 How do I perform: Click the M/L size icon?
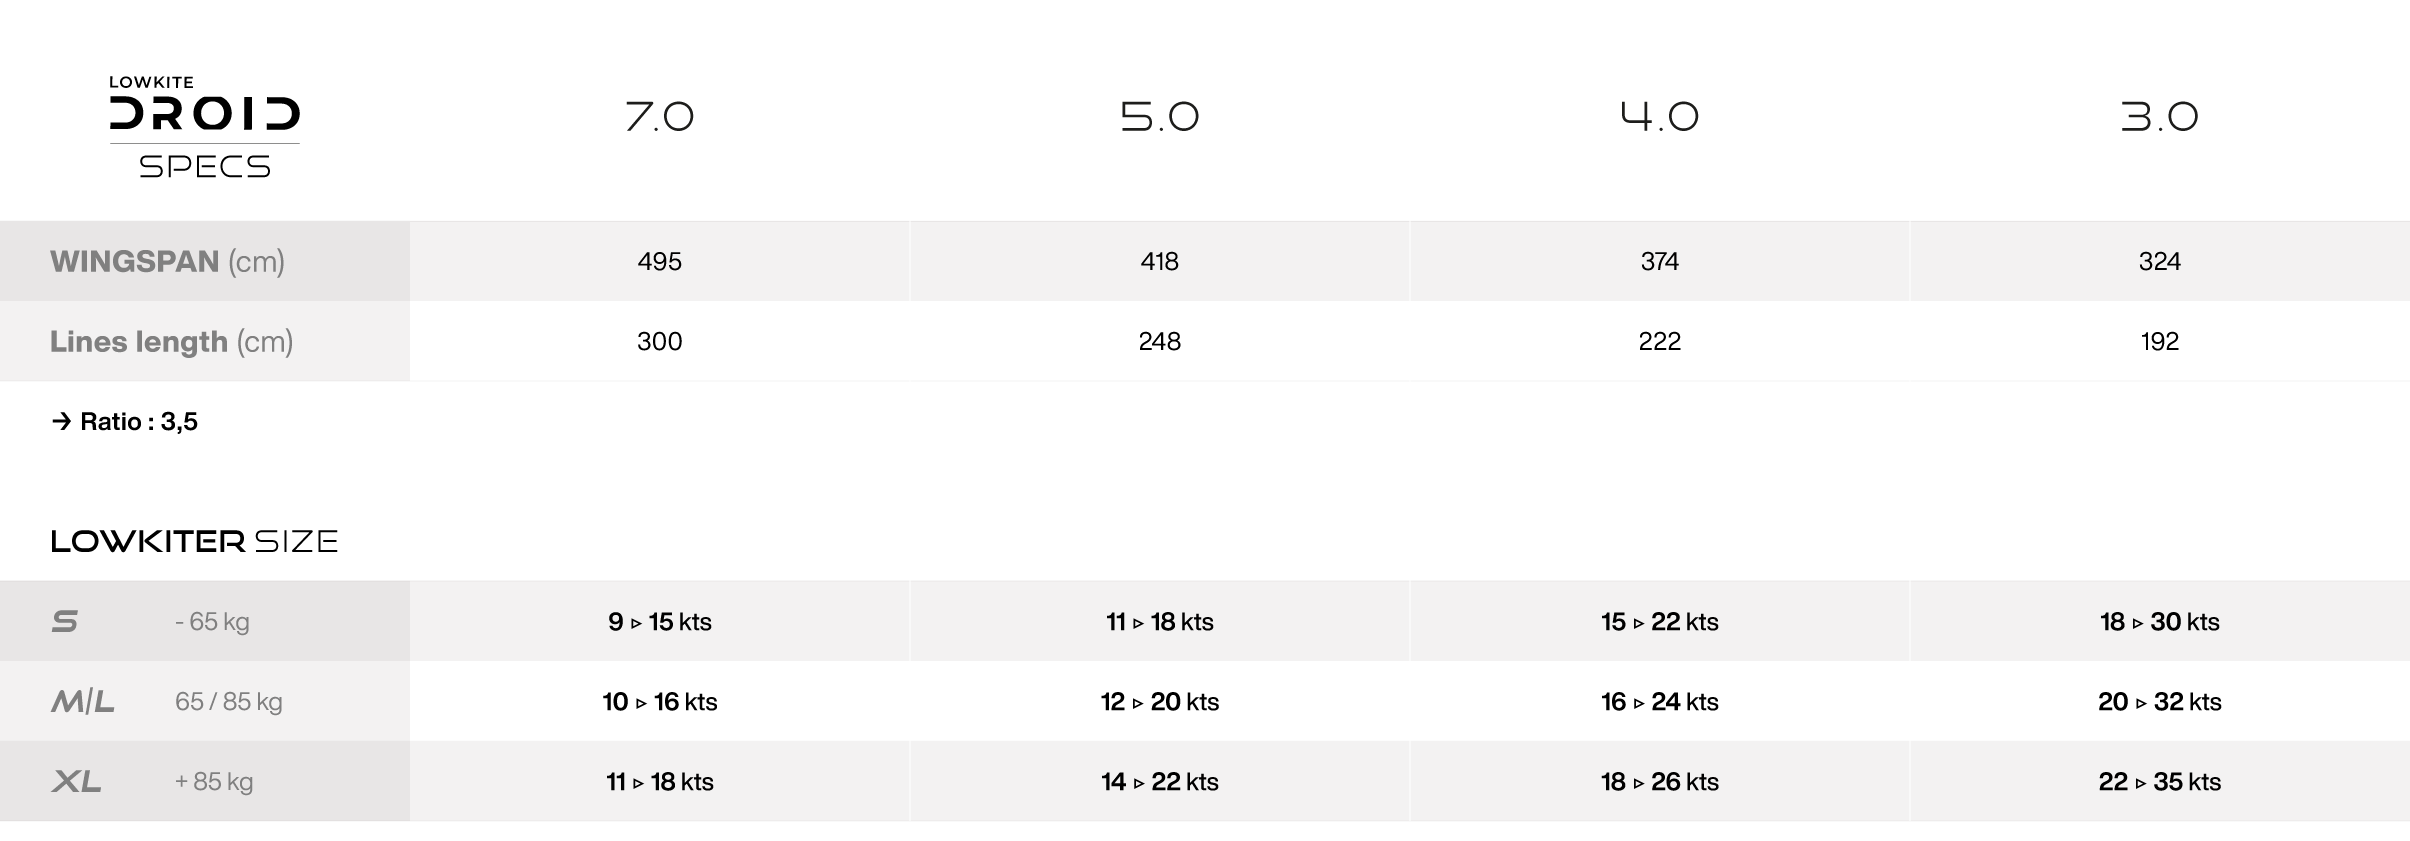[83, 702]
